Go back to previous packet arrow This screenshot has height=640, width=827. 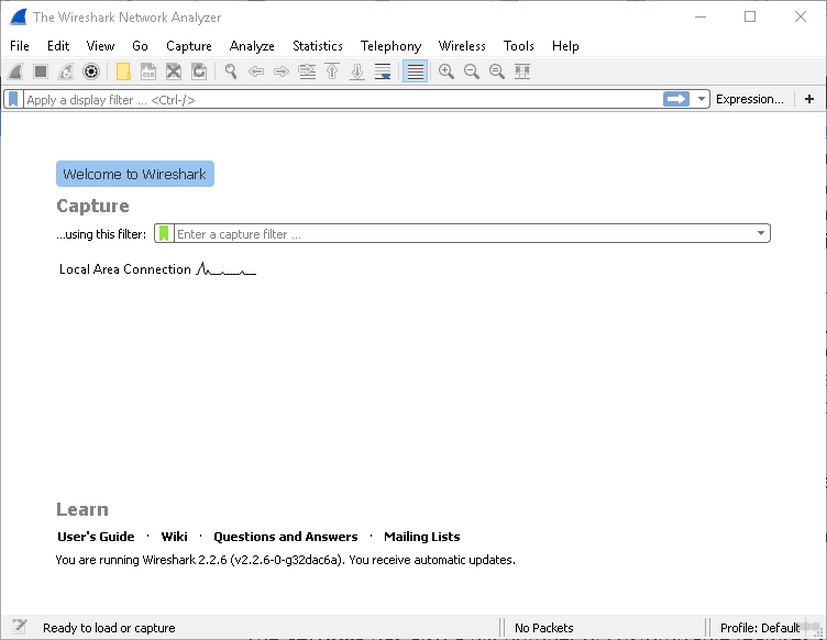pyautogui.click(x=256, y=71)
